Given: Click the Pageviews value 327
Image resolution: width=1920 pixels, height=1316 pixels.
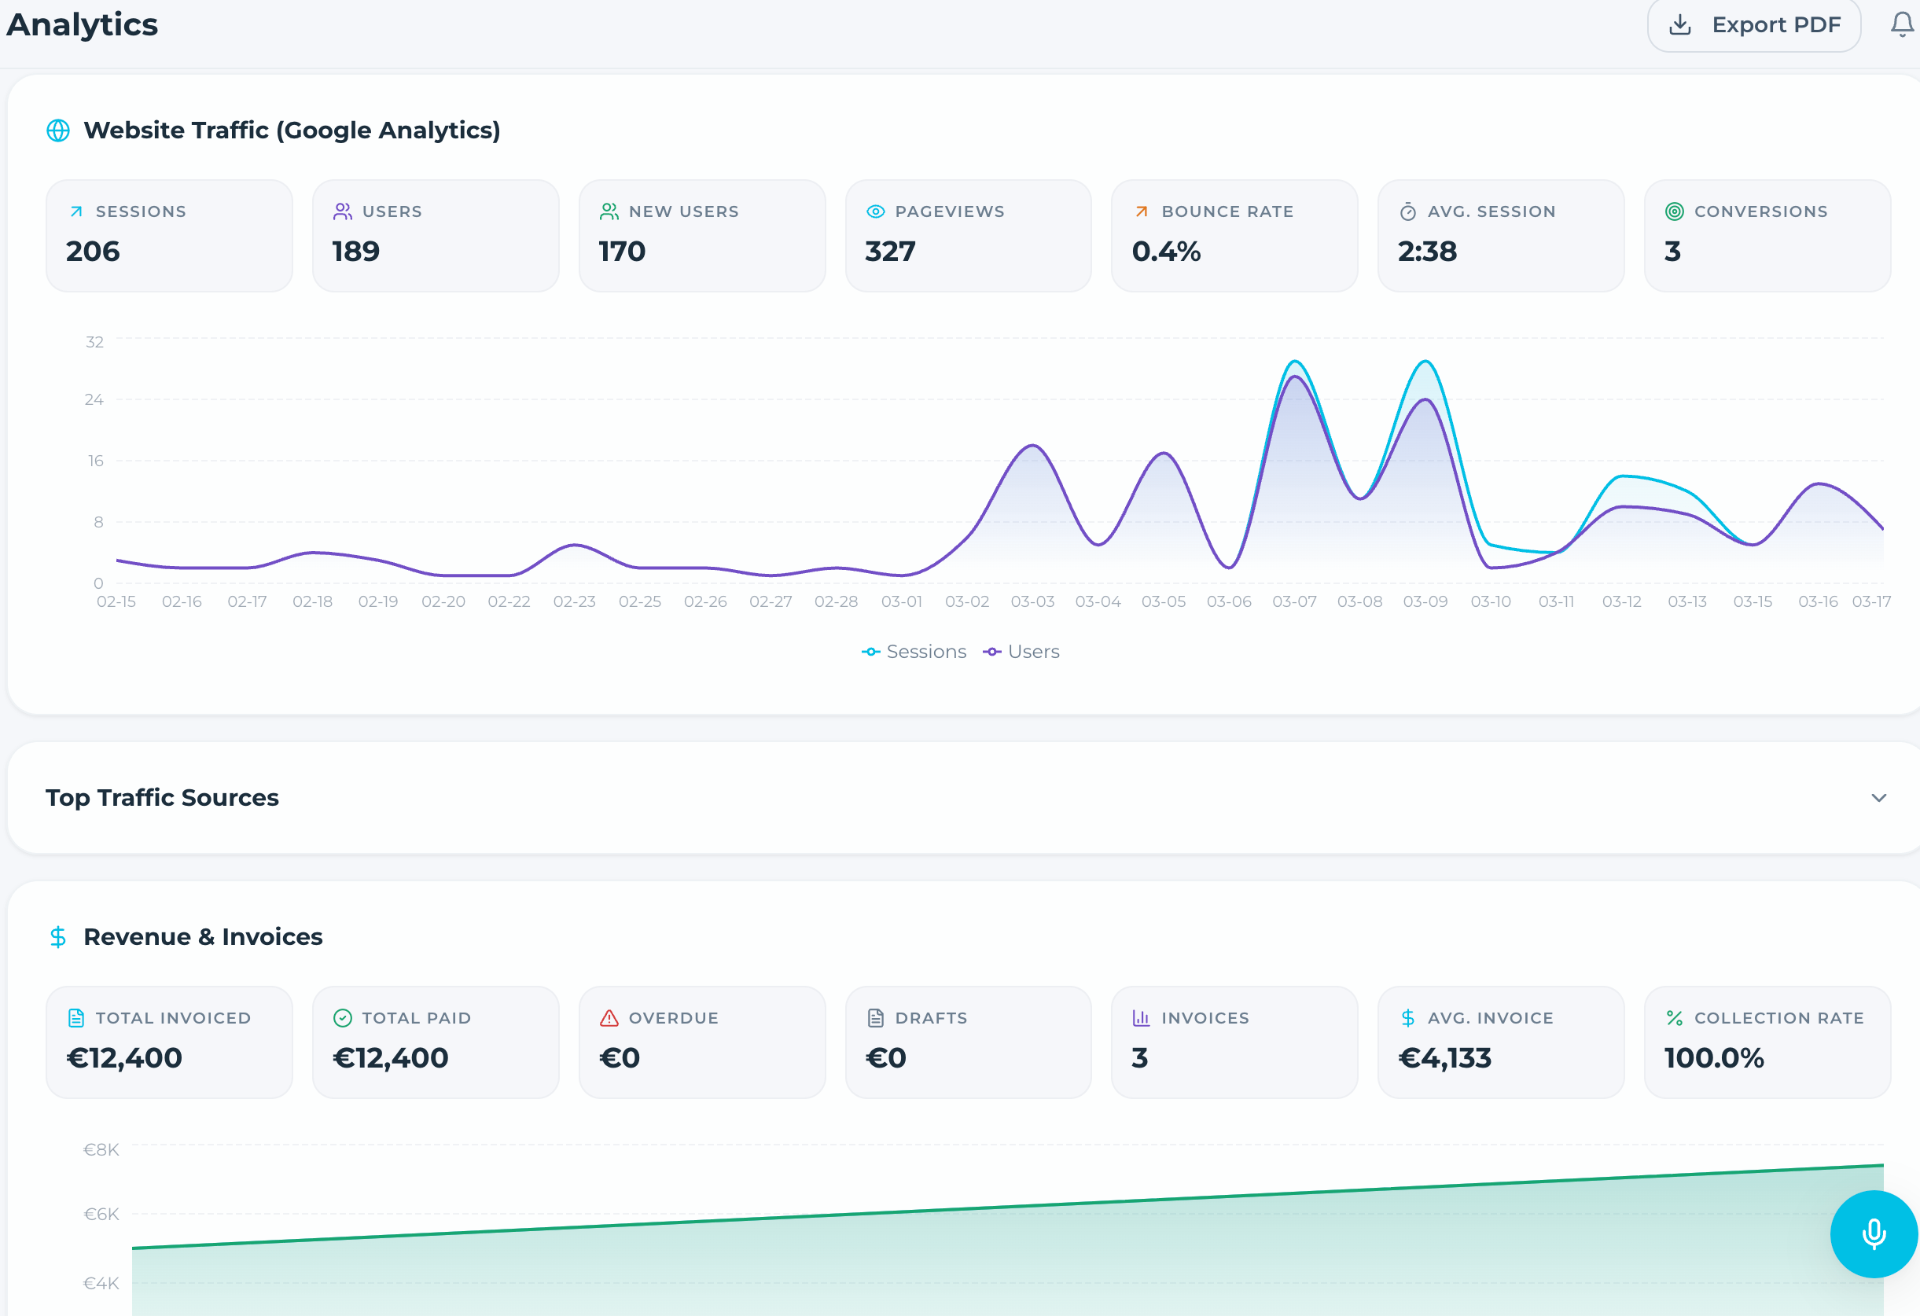Looking at the screenshot, I should tap(890, 251).
